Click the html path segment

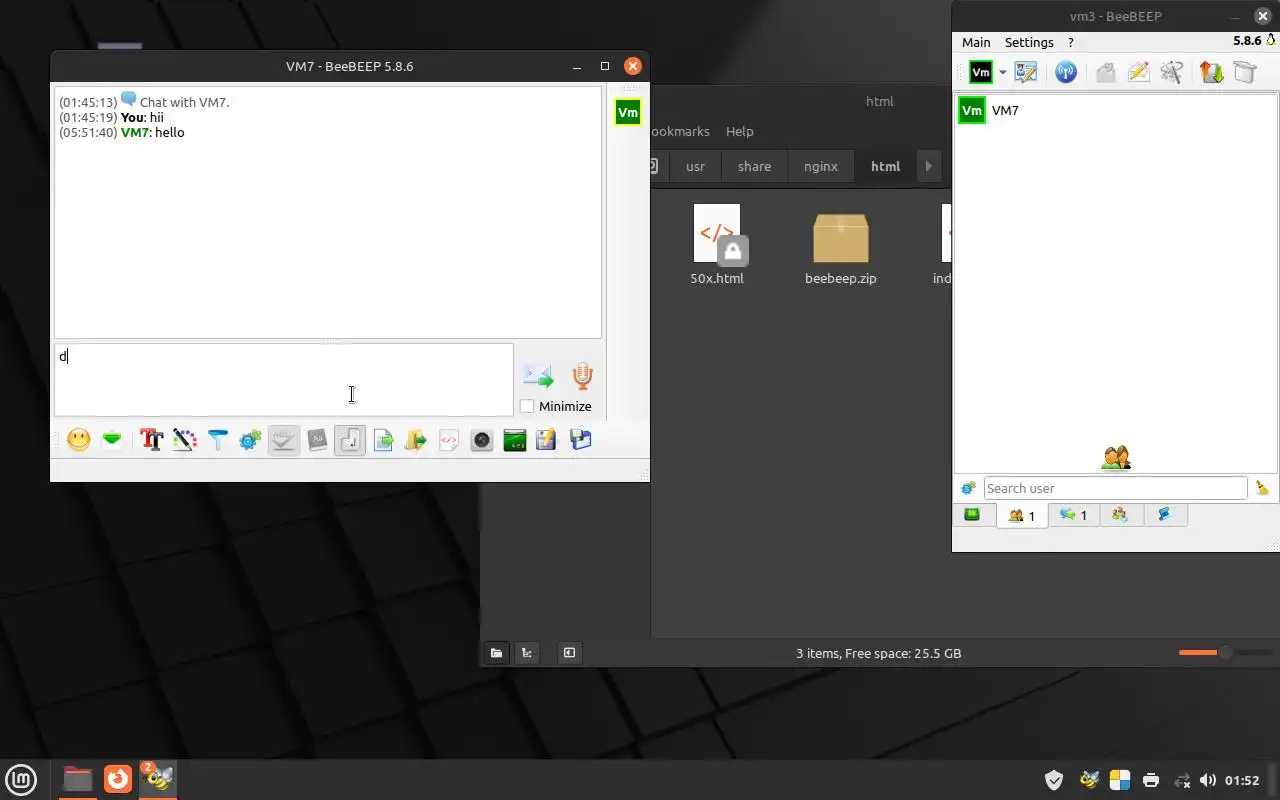pos(886,166)
